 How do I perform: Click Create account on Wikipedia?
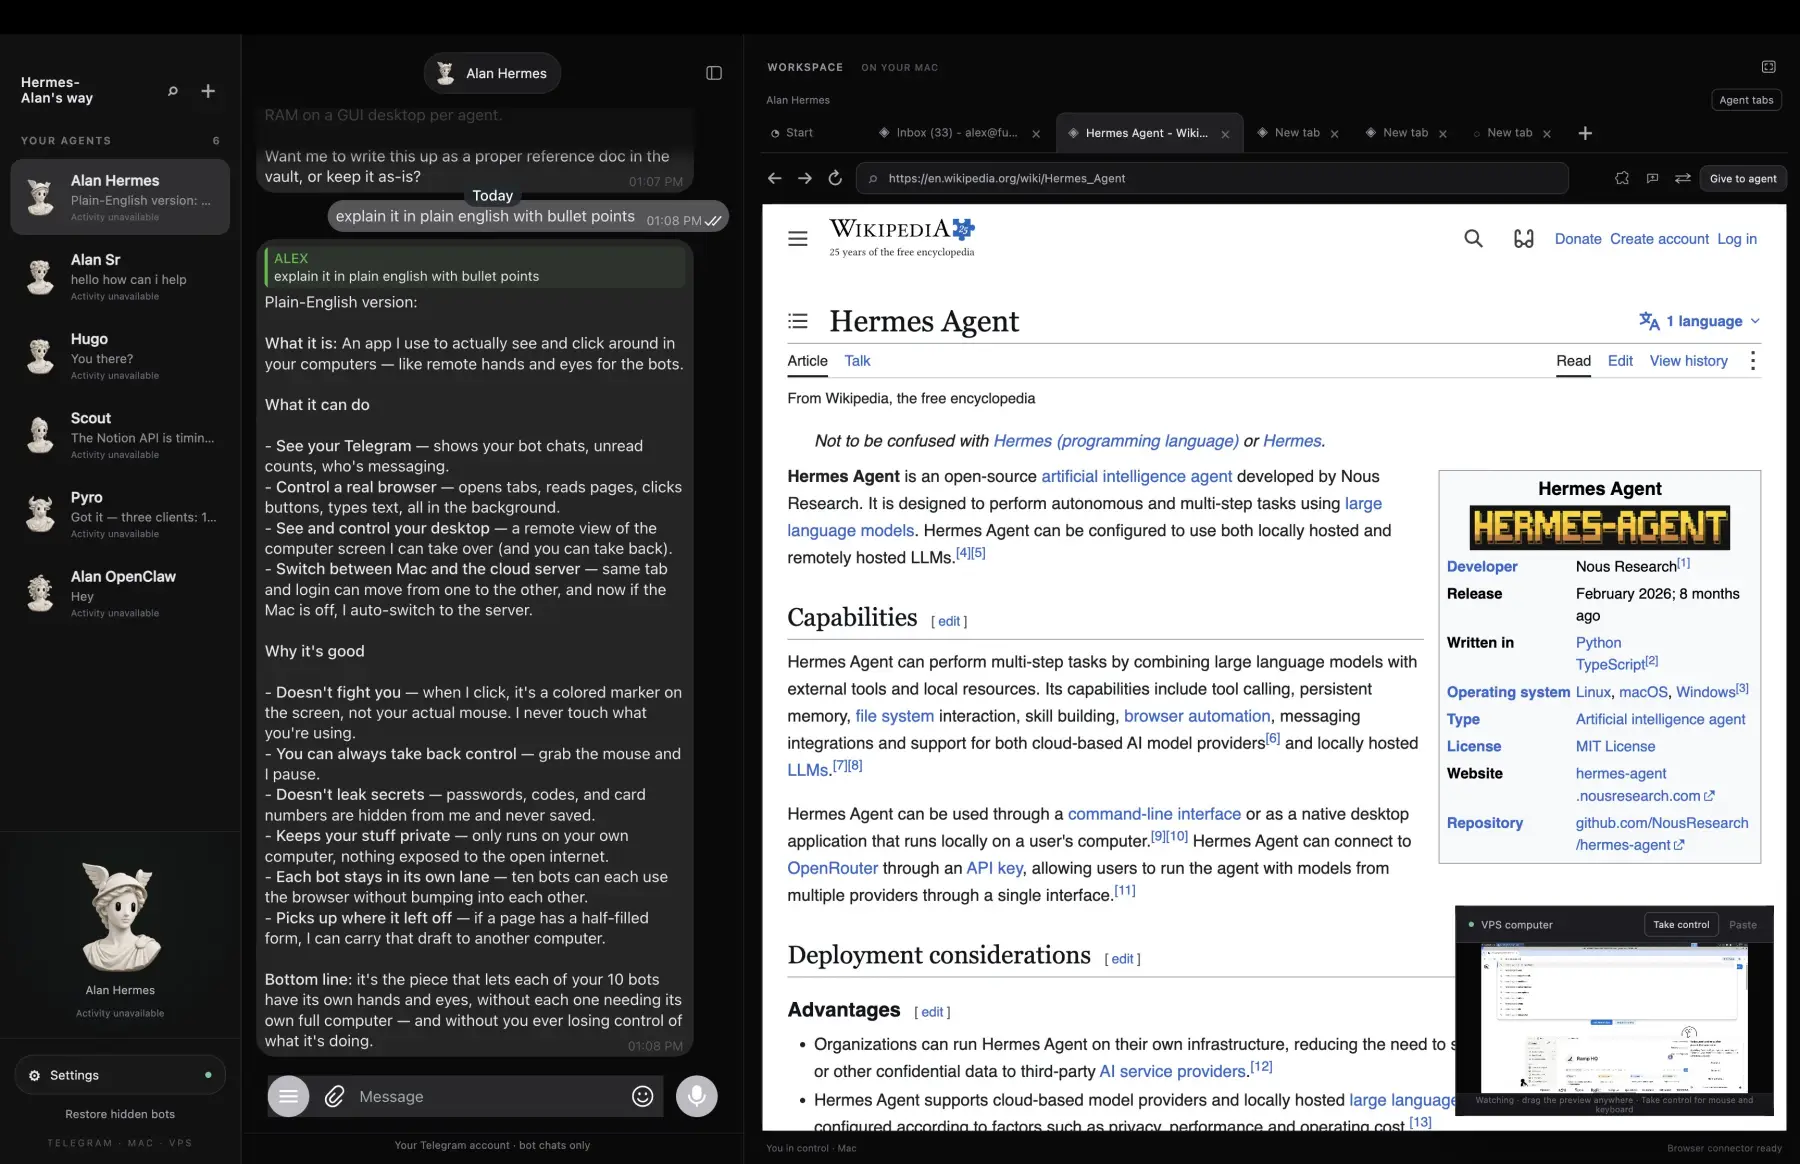1659,239
